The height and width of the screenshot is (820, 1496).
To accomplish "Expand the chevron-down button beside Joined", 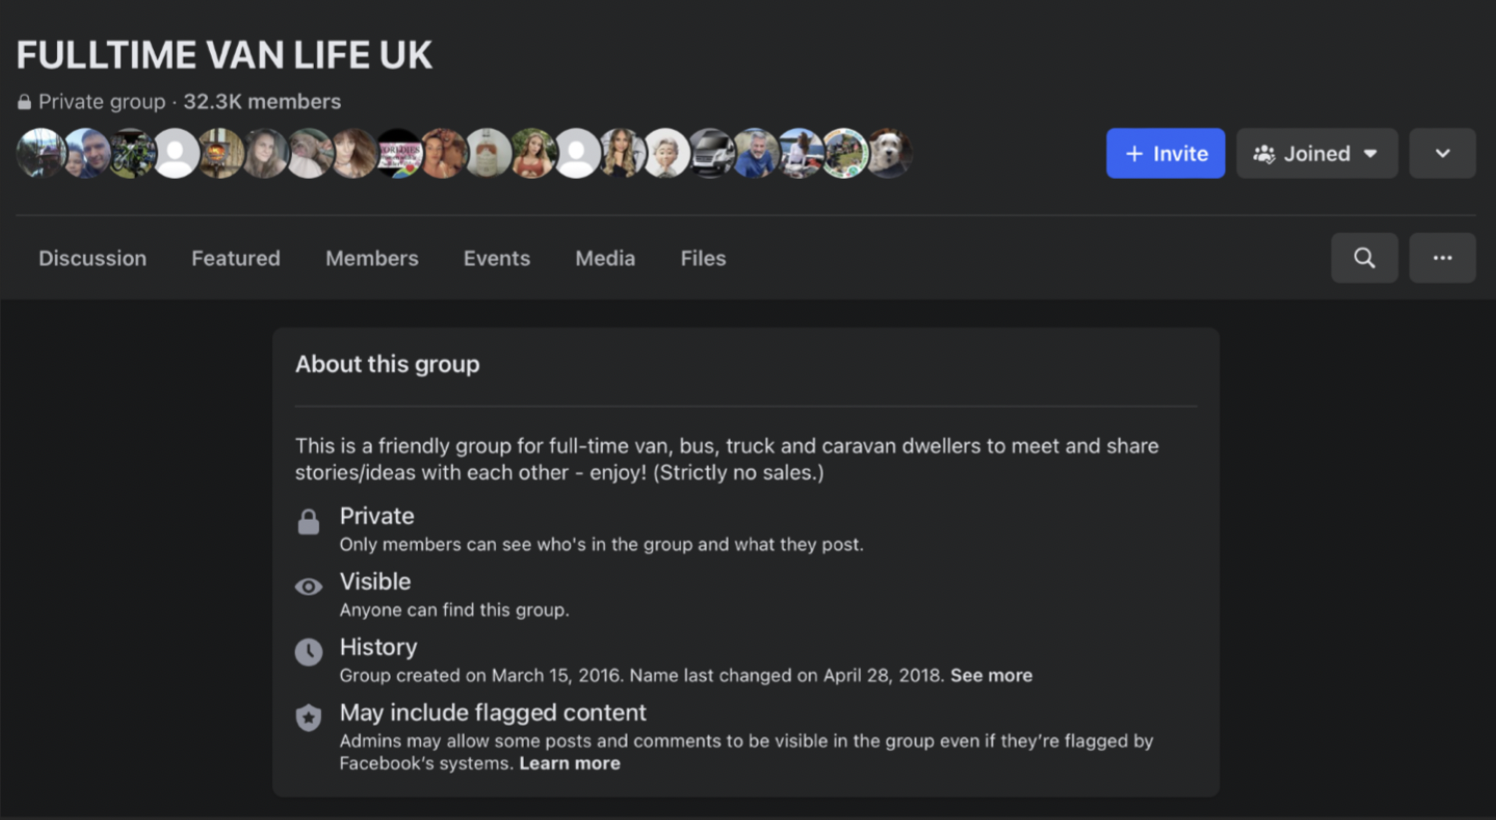I will (x=1442, y=154).
